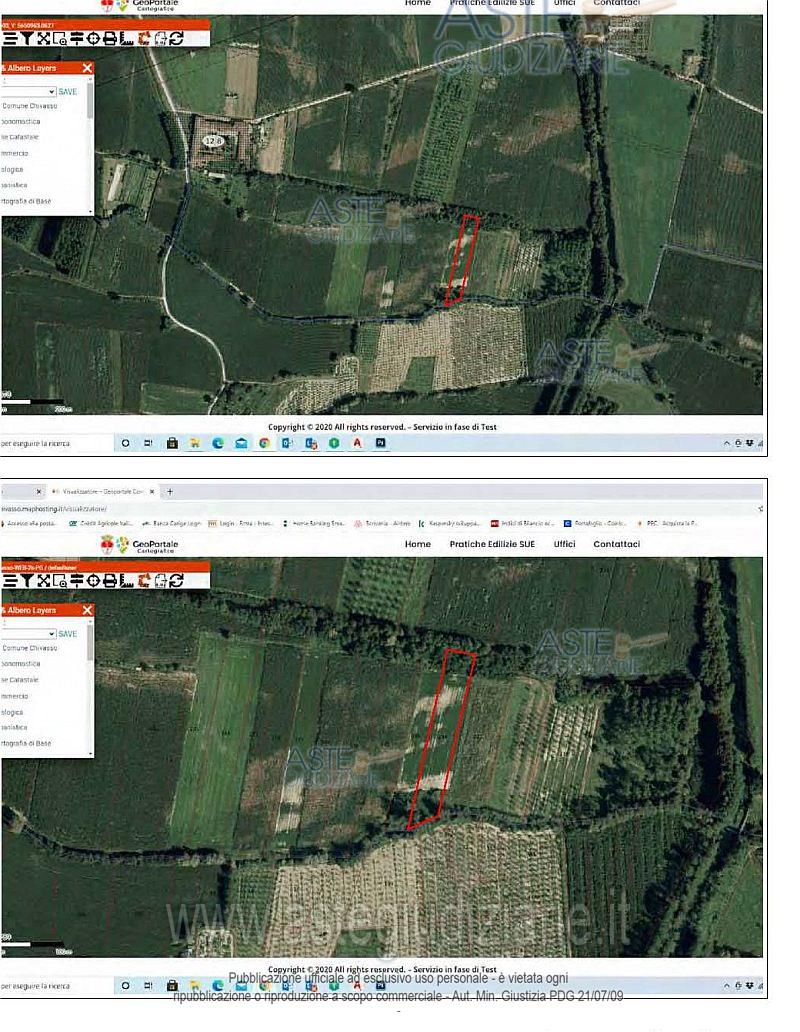
Task: Open hamburger menu in upper screenshot map toolbar
Action: pos(9,39)
